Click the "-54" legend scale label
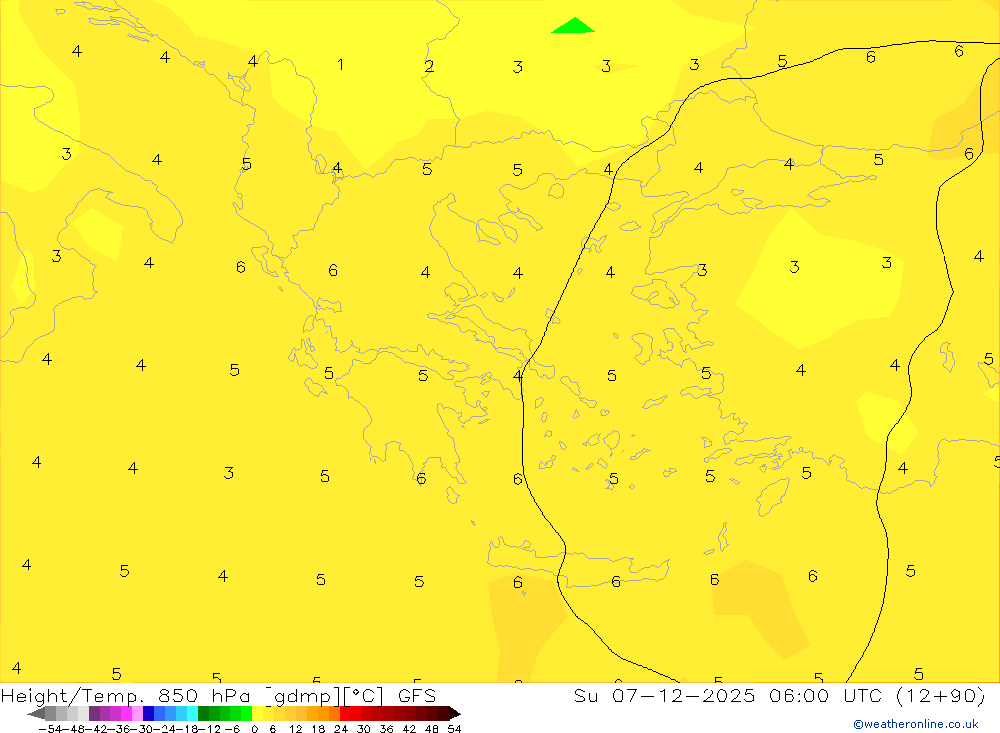Screen dimensions: 1000x733 [x=50, y=729]
